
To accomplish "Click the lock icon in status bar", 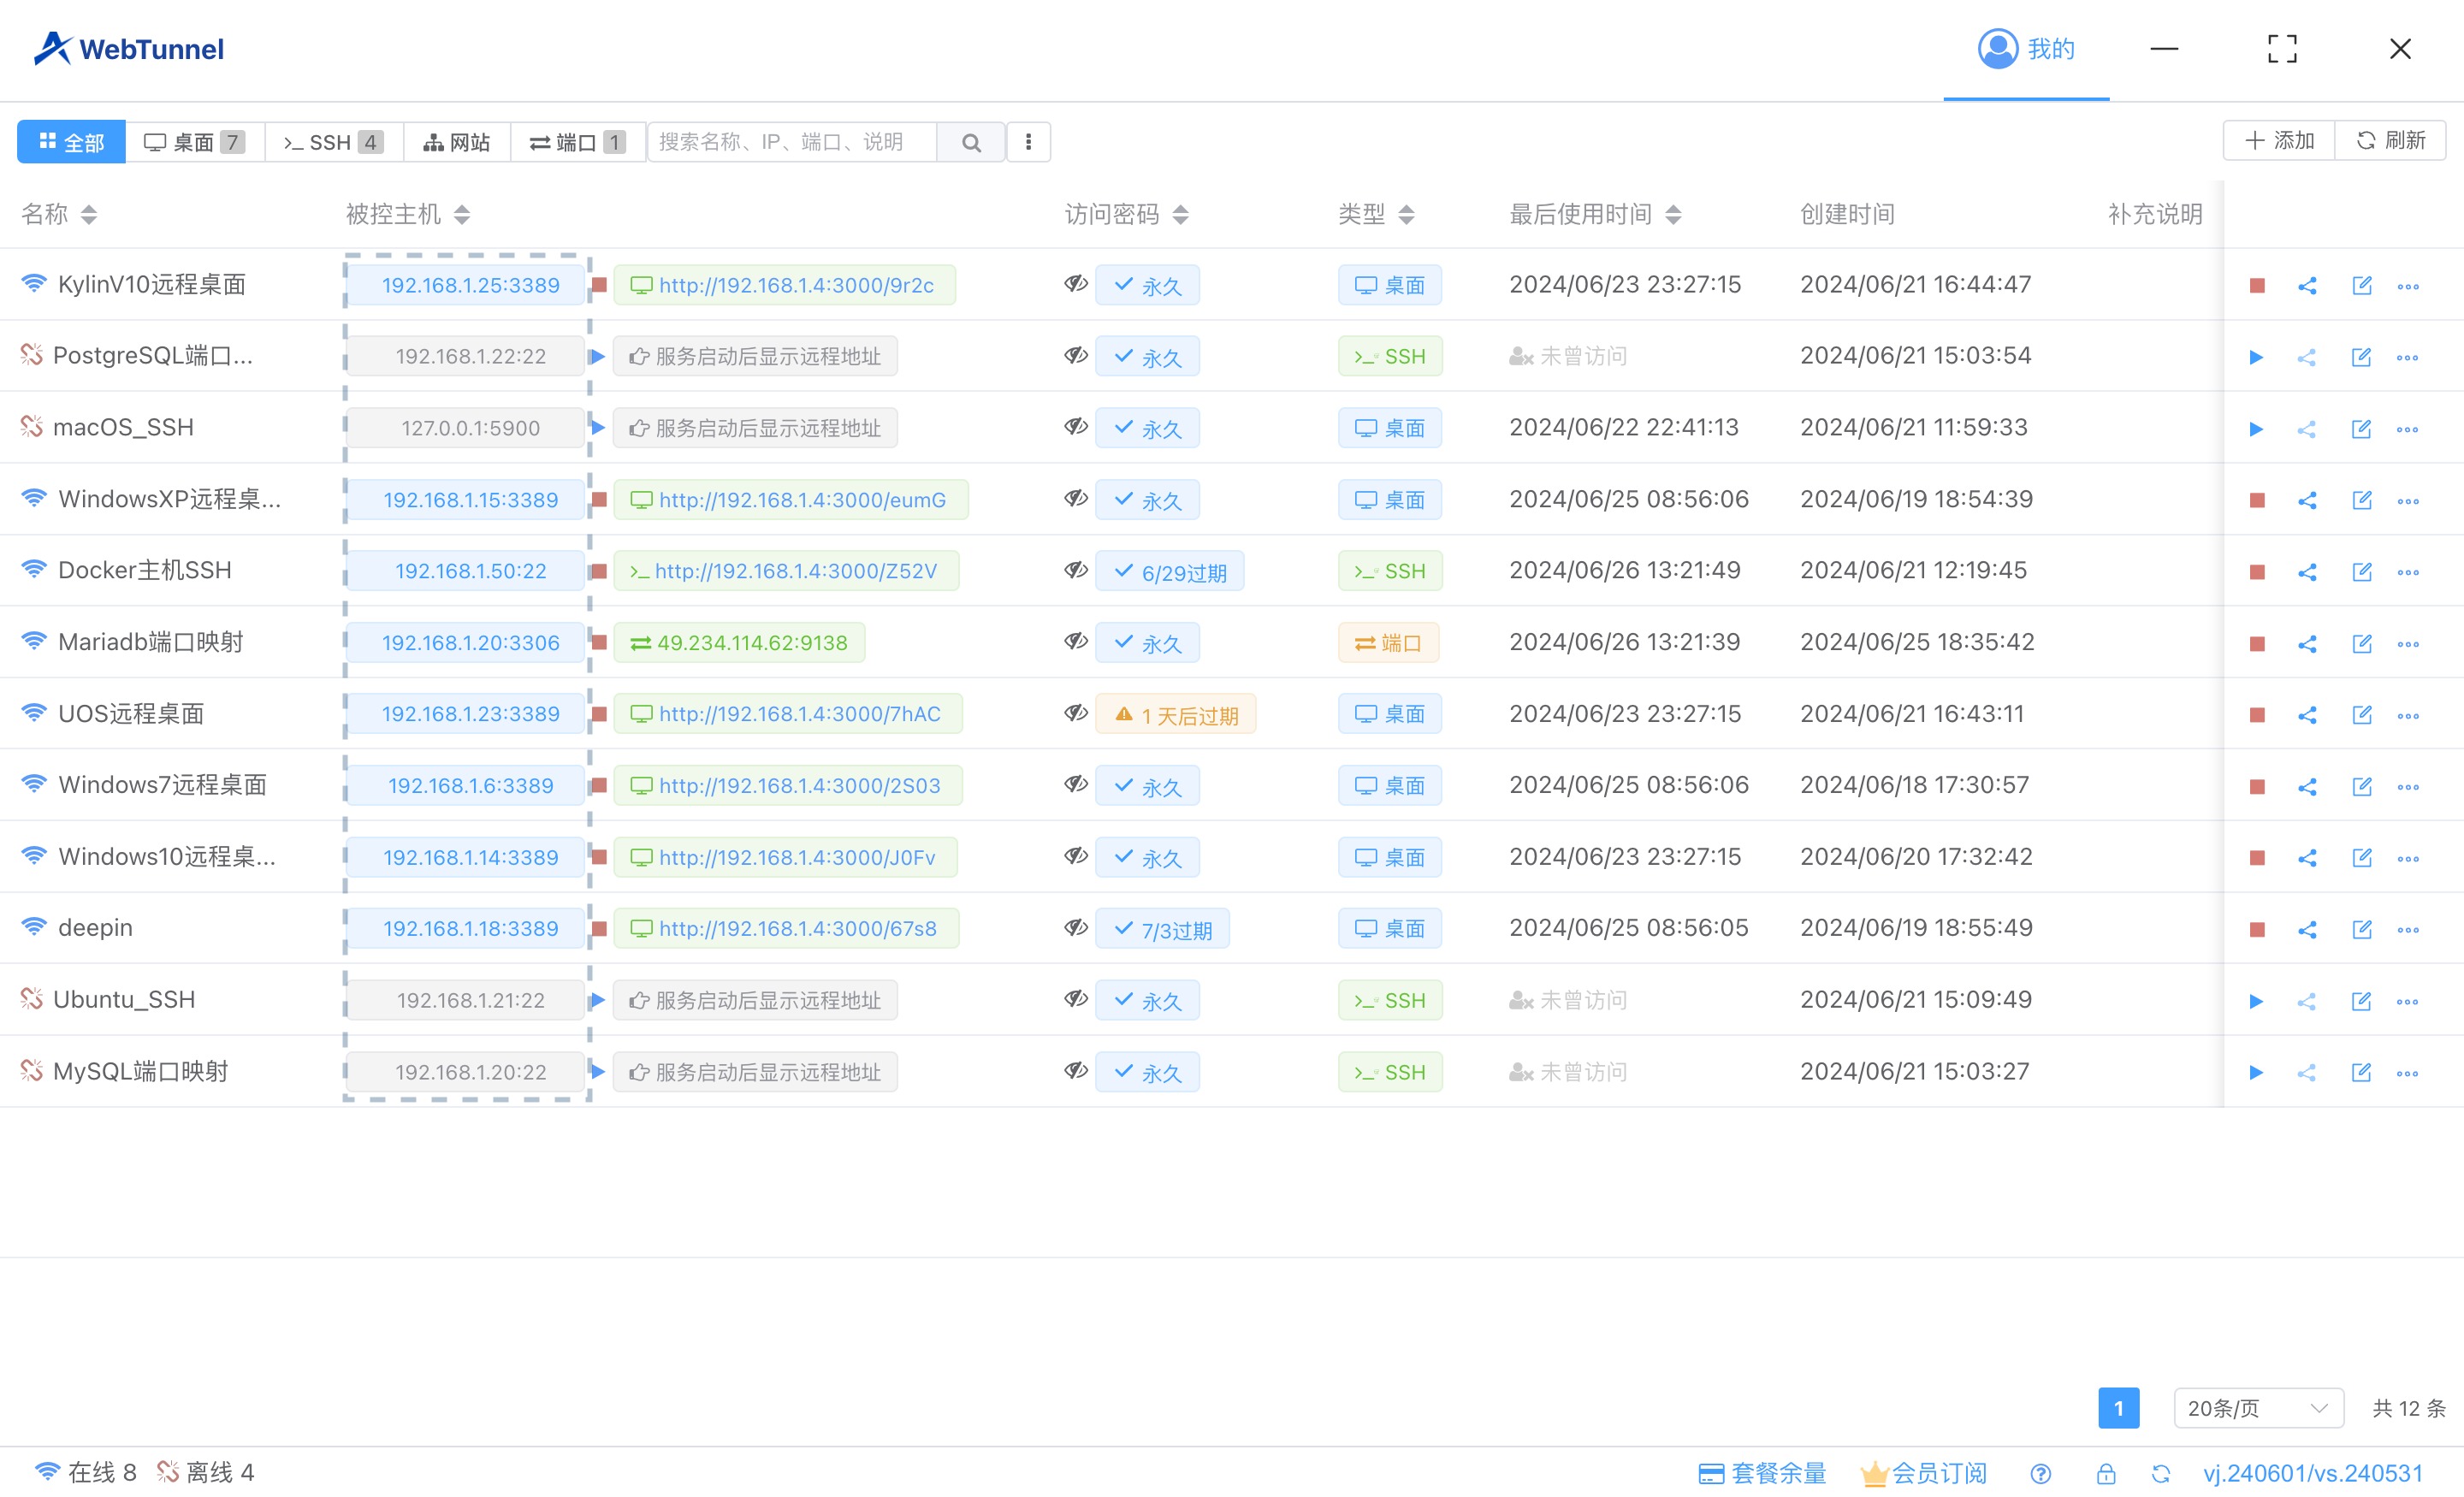I will [x=2106, y=1473].
